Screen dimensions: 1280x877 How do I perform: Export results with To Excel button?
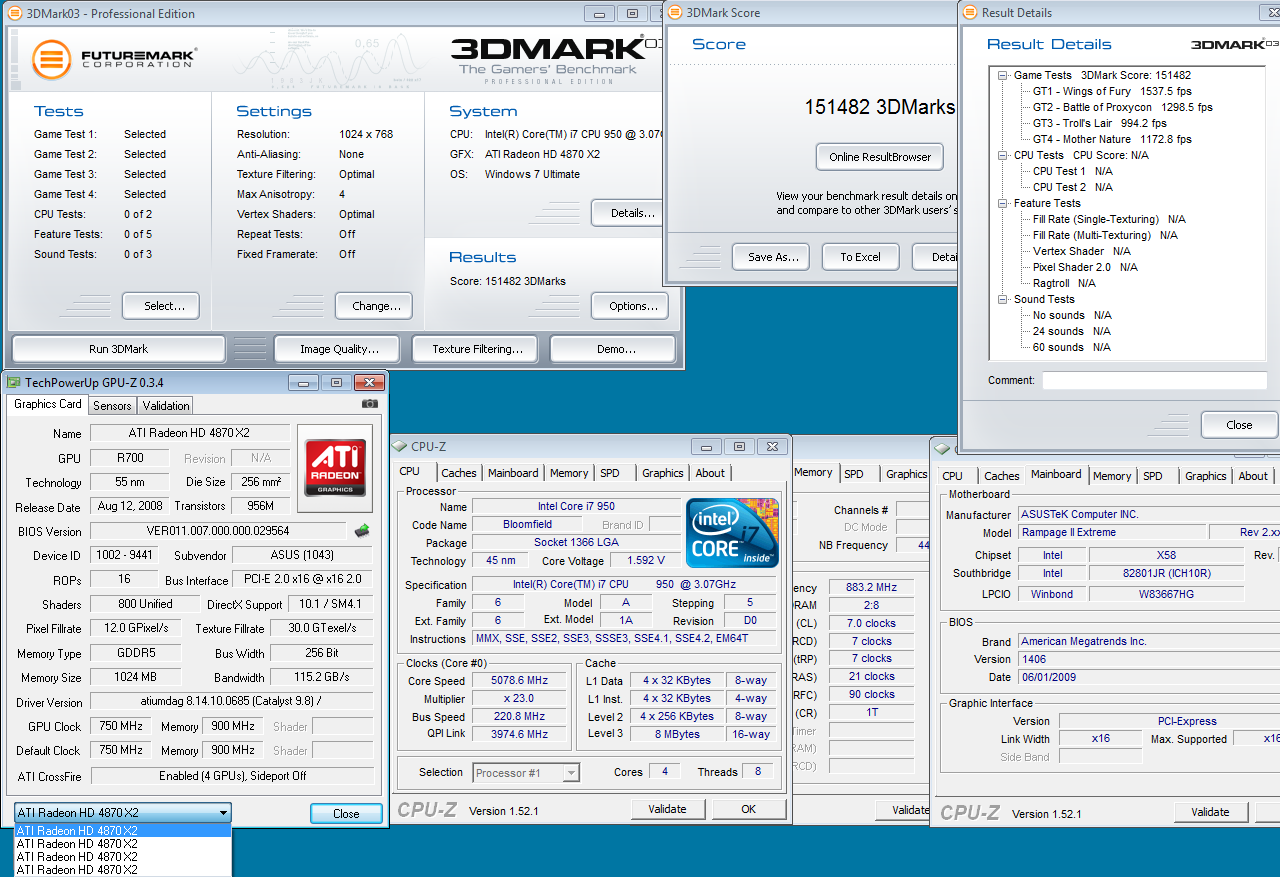pos(860,257)
